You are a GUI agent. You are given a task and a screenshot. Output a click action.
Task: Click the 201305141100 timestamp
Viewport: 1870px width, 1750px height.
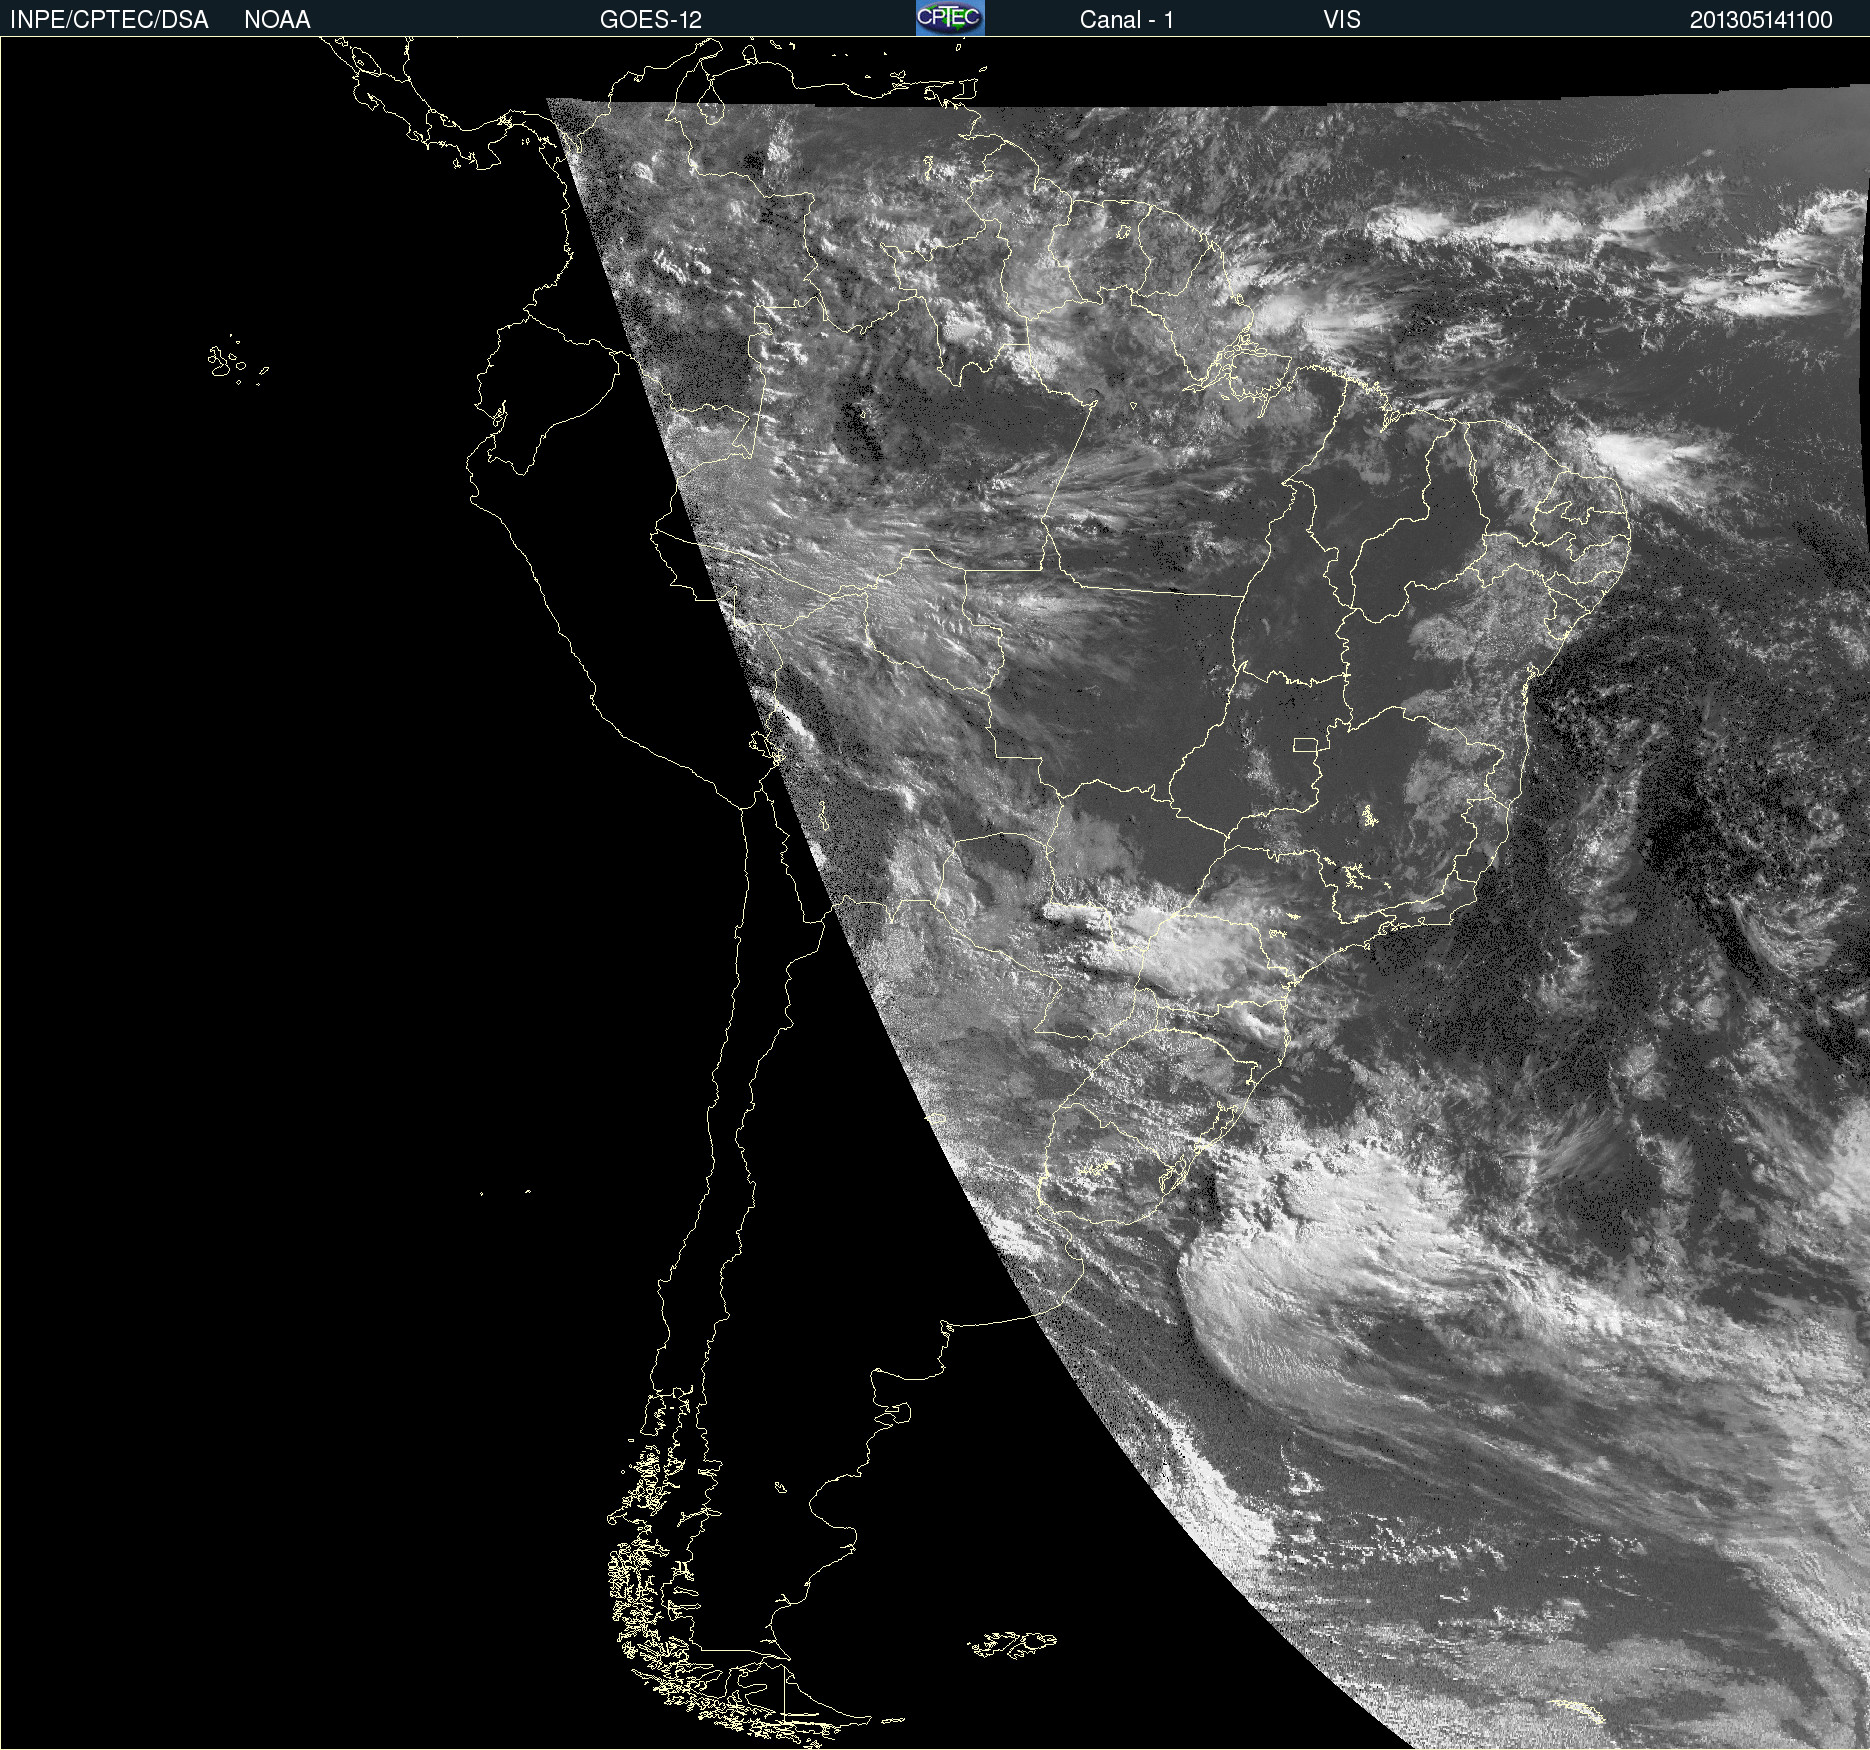(x=1761, y=20)
